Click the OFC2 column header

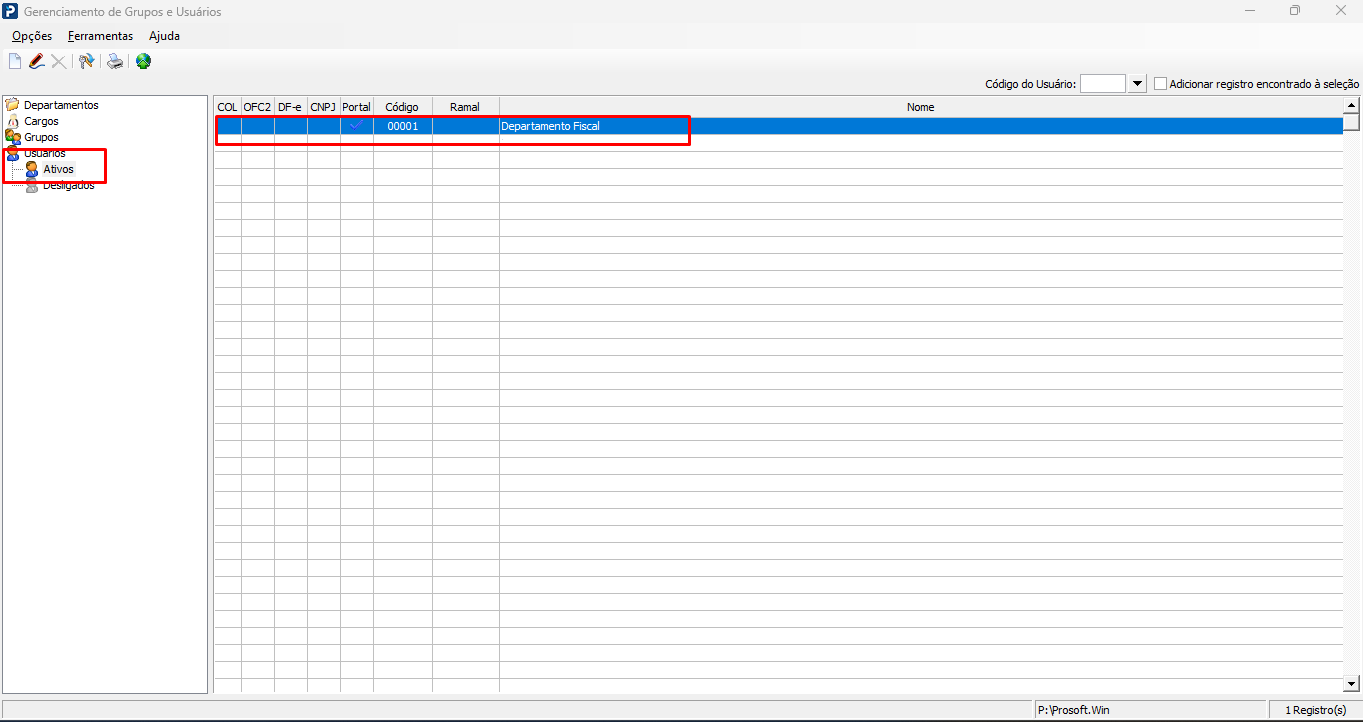pyautogui.click(x=257, y=107)
